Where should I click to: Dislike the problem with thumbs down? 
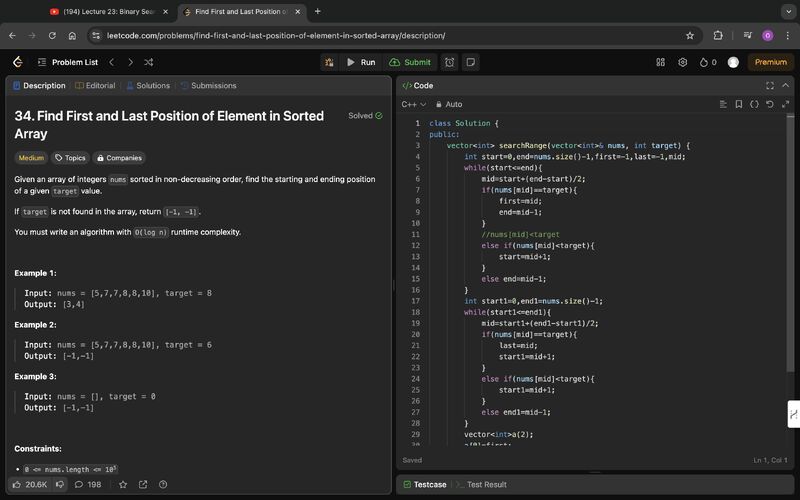pos(60,485)
